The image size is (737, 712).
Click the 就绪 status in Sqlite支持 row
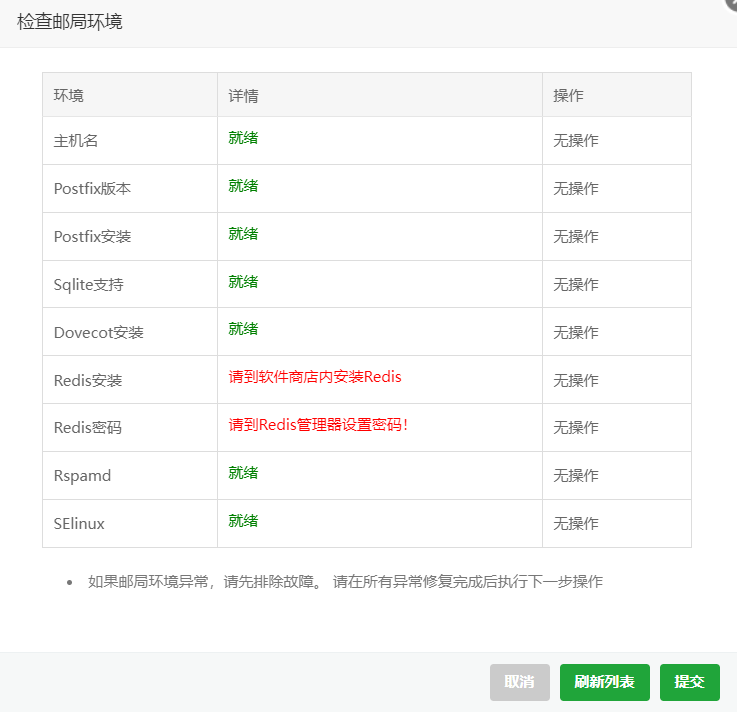click(x=243, y=282)
